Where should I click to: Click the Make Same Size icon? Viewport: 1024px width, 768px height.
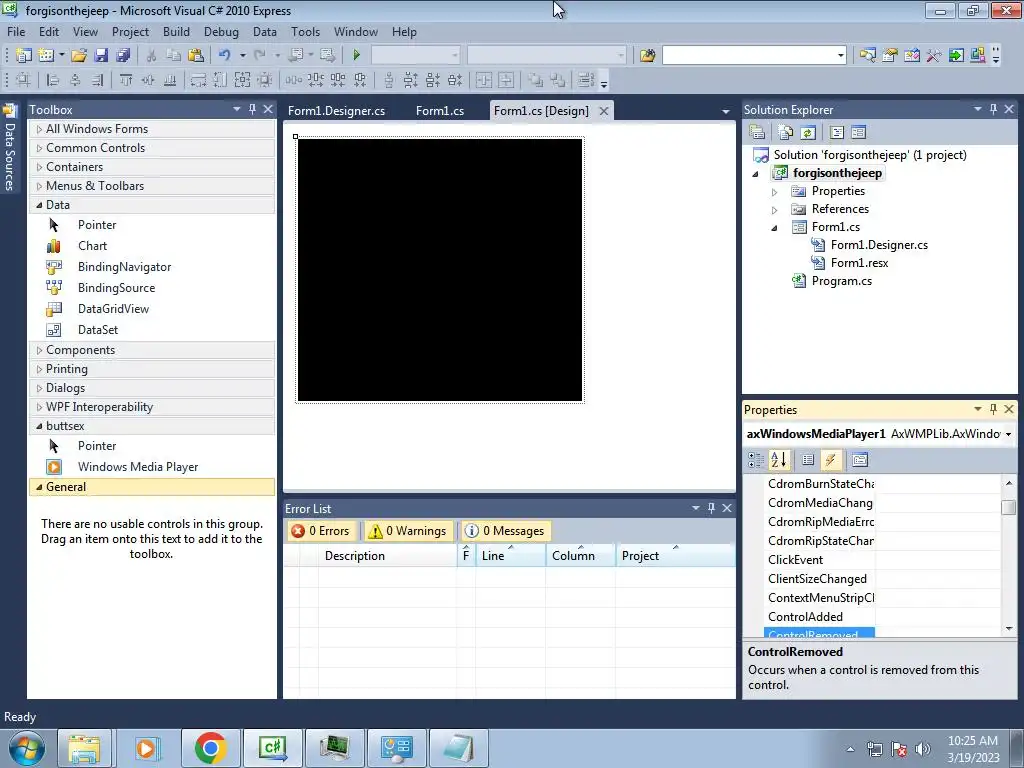tap(242, 80)
